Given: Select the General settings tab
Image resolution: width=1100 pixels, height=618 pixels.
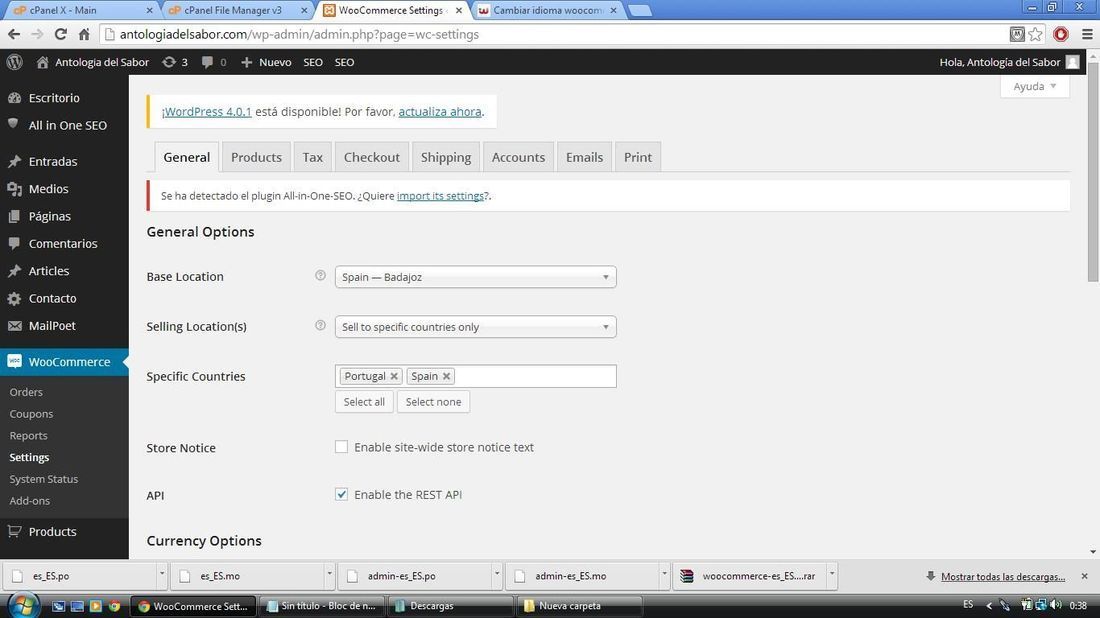Looking at the screenshot, I should tap(187, 157).
